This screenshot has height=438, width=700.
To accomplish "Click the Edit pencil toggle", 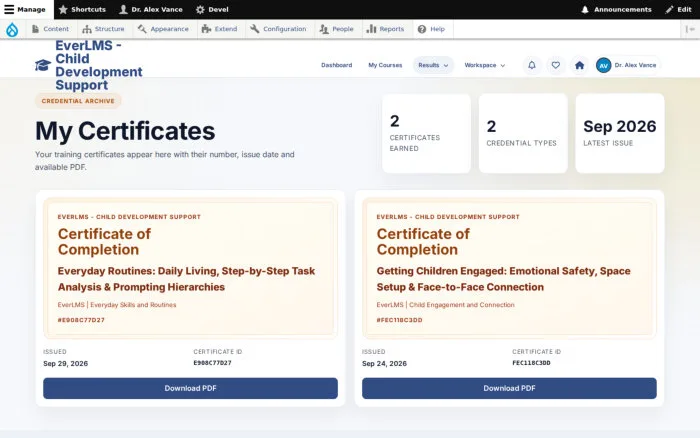I will click(678, 9).
